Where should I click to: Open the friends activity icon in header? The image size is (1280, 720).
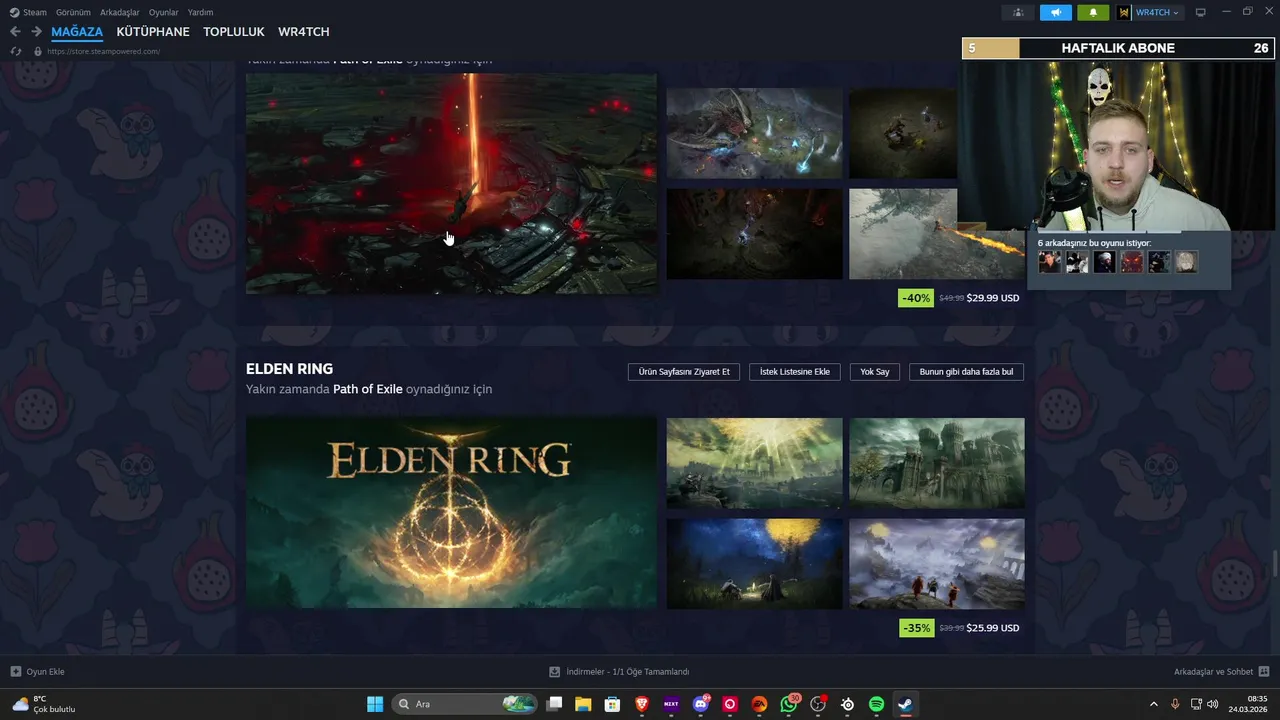[x=1018, y=12]
